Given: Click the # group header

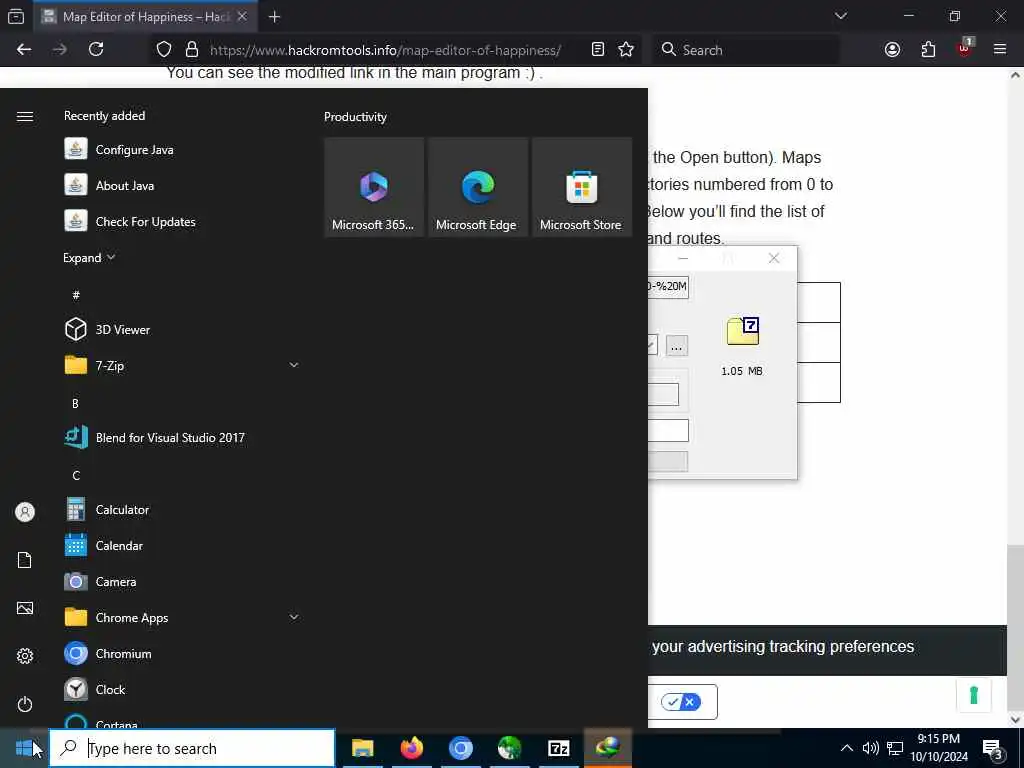Looking at the screenshot, I should [x=76, y=295].
